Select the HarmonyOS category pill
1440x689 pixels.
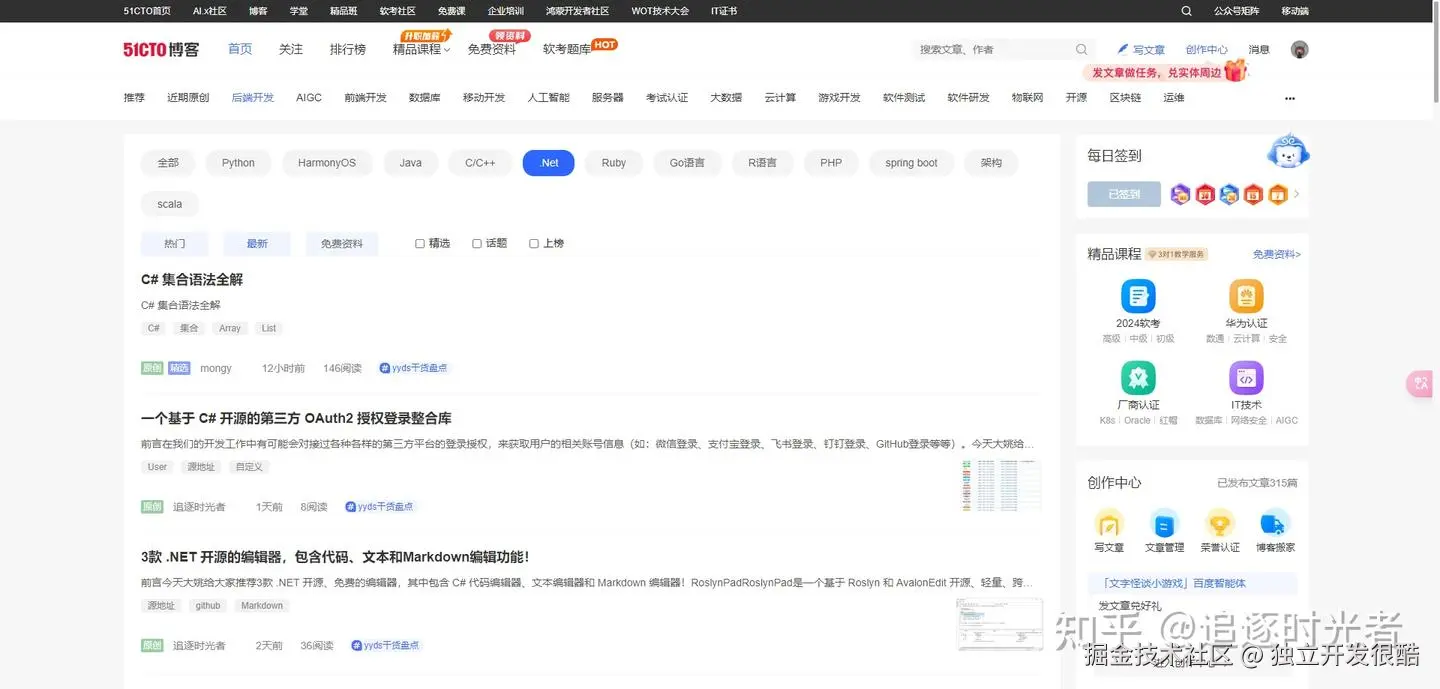click(327, 163)
